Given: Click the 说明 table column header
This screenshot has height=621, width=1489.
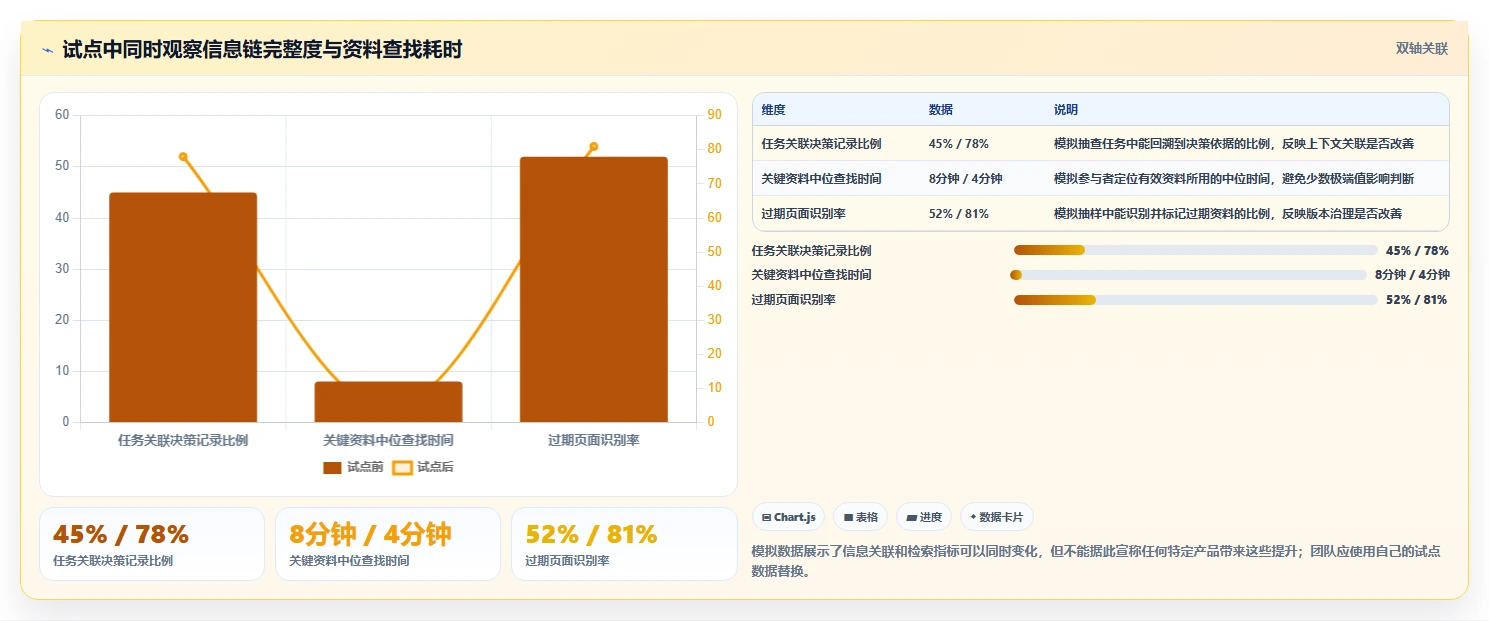Looking at the screenshot, I should 1066,110.
